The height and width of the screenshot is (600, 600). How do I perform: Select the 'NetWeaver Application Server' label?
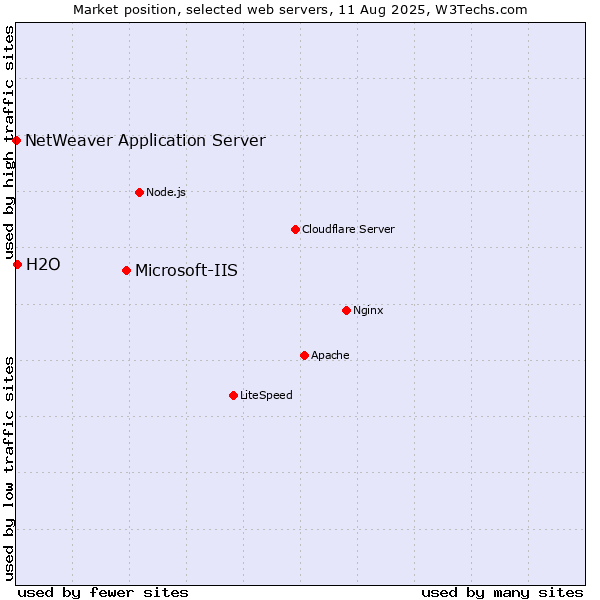pos(145,141)
